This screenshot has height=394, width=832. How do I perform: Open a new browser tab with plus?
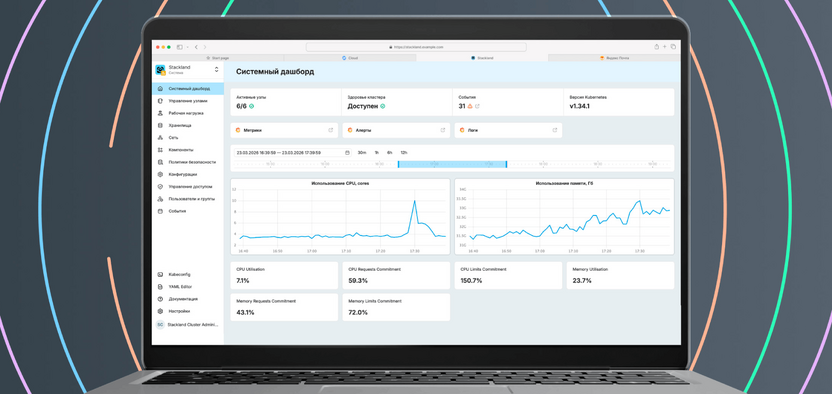(664, 47)
